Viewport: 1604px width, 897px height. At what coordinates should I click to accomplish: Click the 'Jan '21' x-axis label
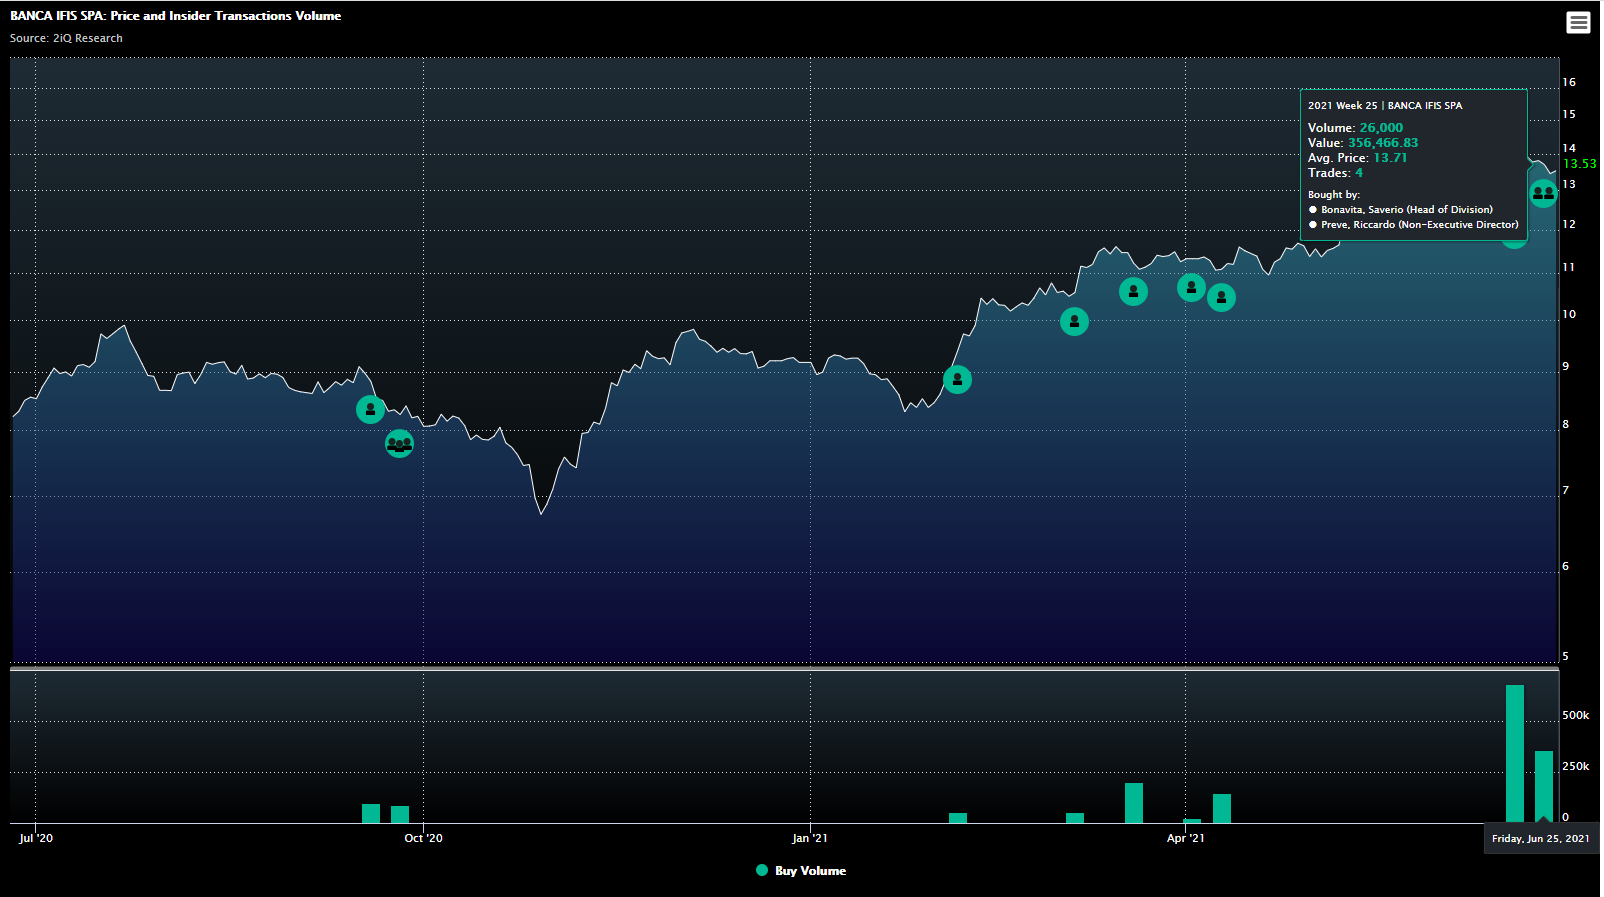pos(810,838)
